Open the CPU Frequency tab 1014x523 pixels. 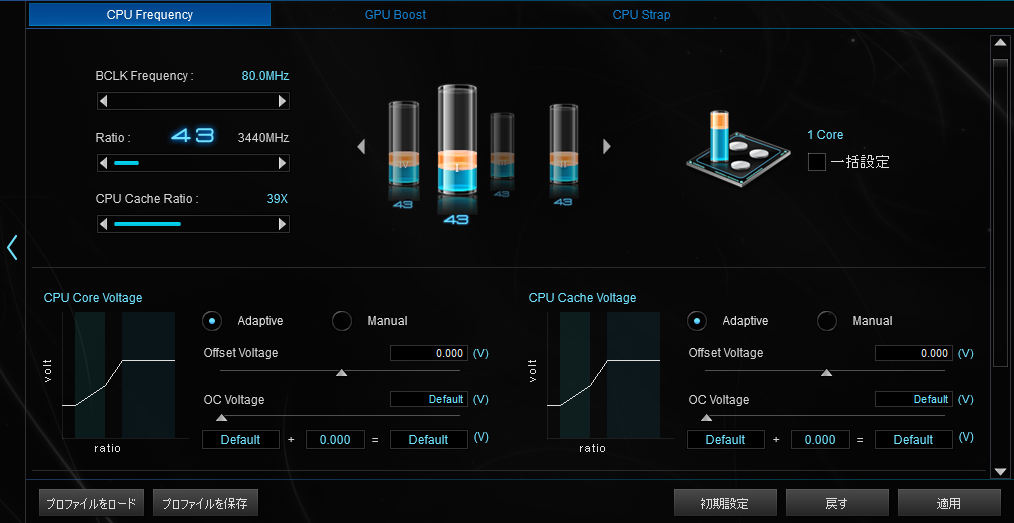click(149, 14)
